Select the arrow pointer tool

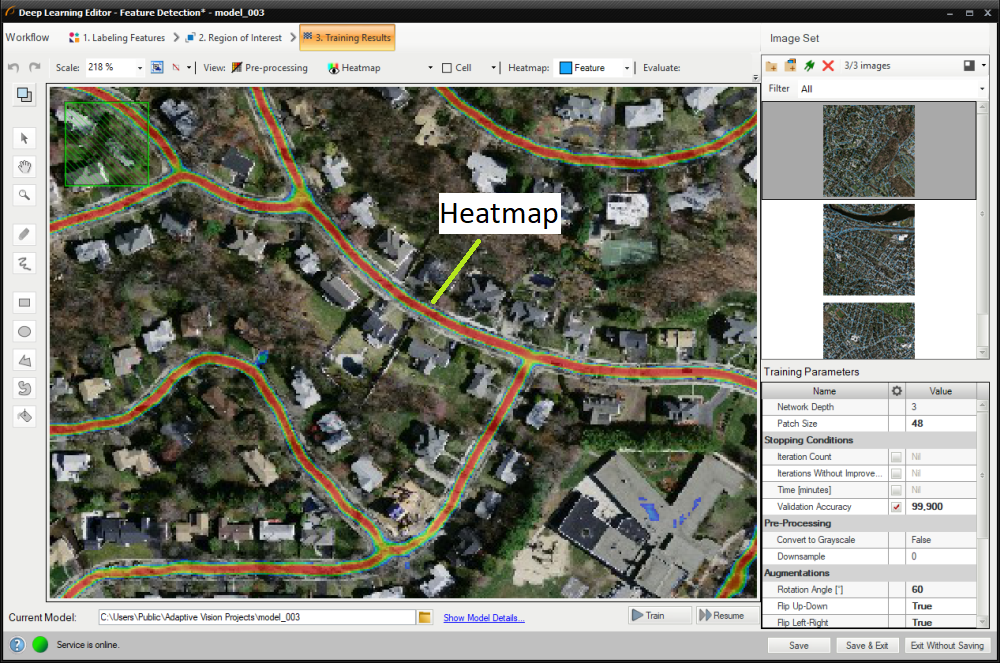tap(25, 138)
